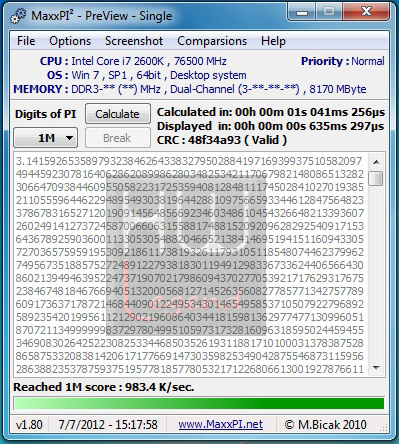
Task: Click the dropdown arrow next to 1M
Action: (69, 138)
